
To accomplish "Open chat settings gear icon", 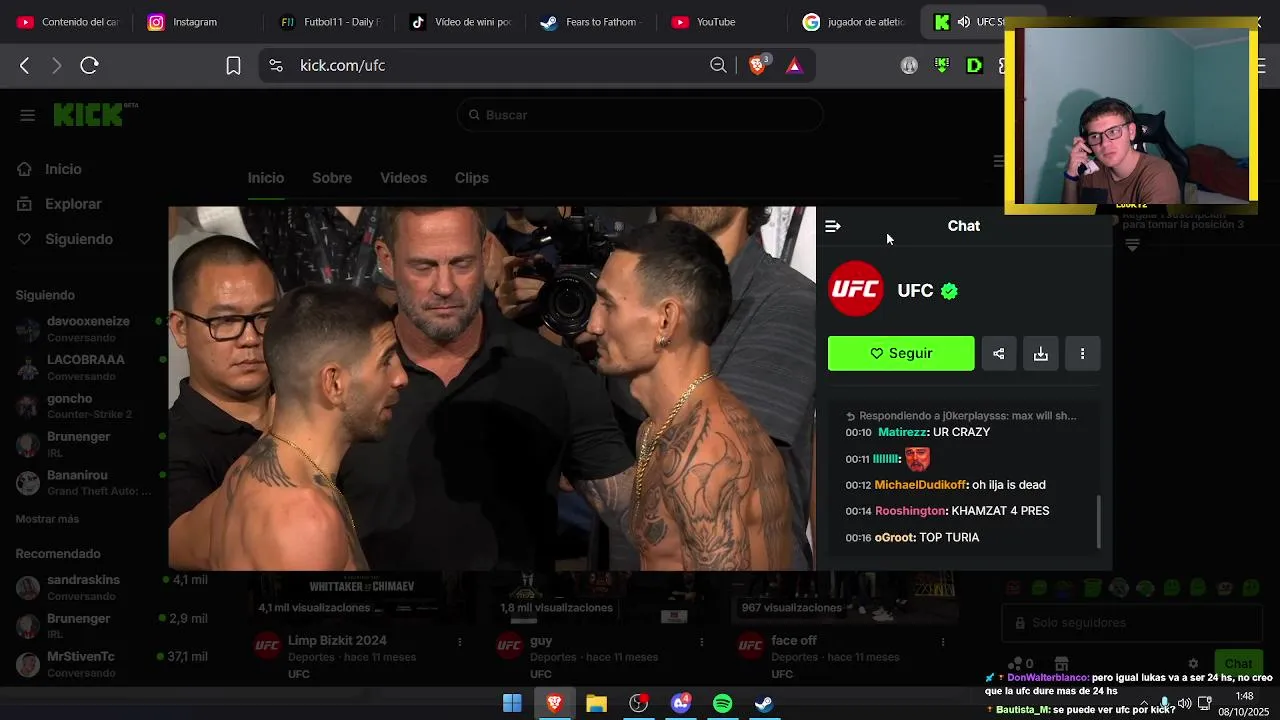I will pos(1193,664).
